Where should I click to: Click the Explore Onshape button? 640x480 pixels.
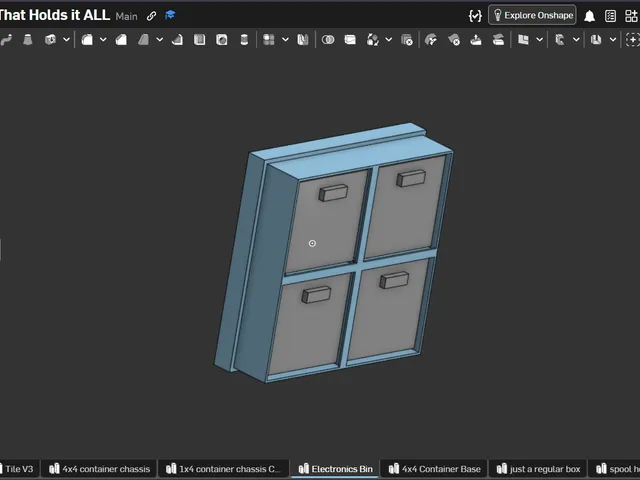click(532, 15)
